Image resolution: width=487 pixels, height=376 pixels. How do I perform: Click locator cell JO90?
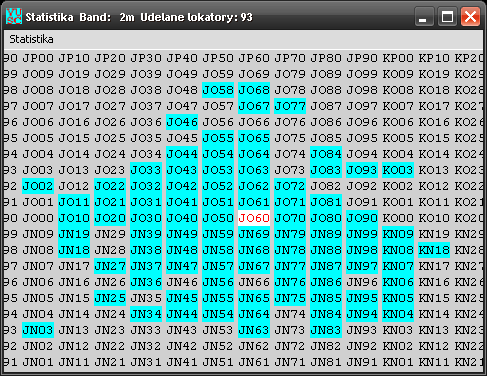[362, 218]
